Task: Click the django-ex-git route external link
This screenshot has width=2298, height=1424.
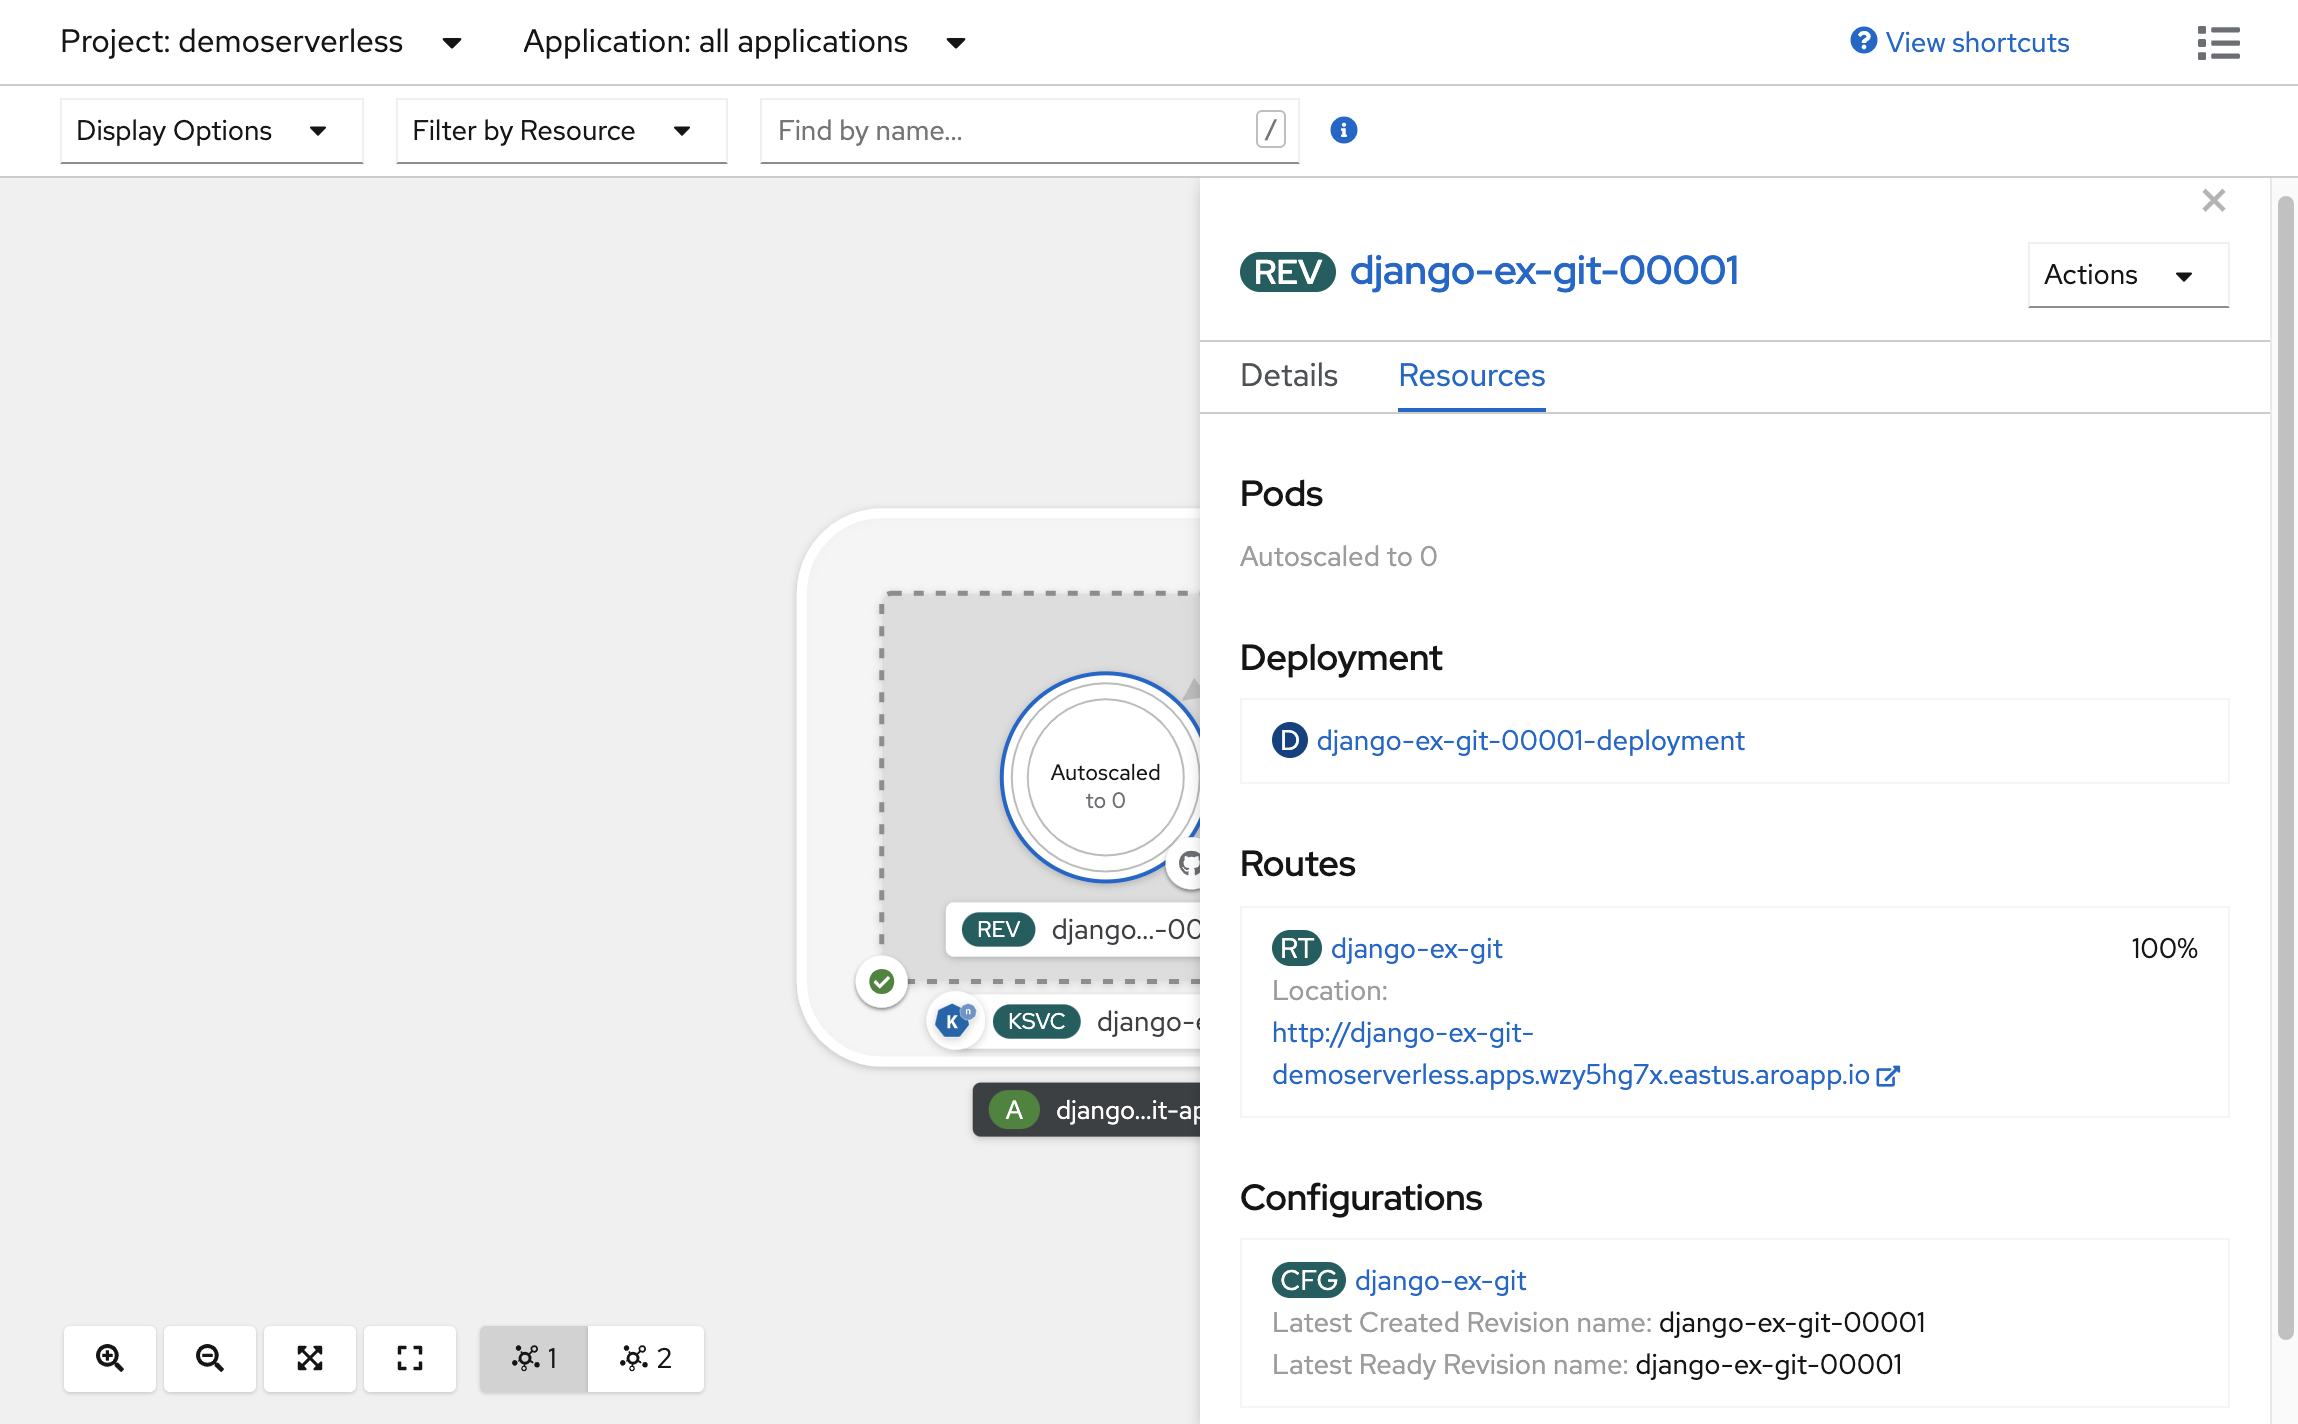Action: tap(1888, 1075)
